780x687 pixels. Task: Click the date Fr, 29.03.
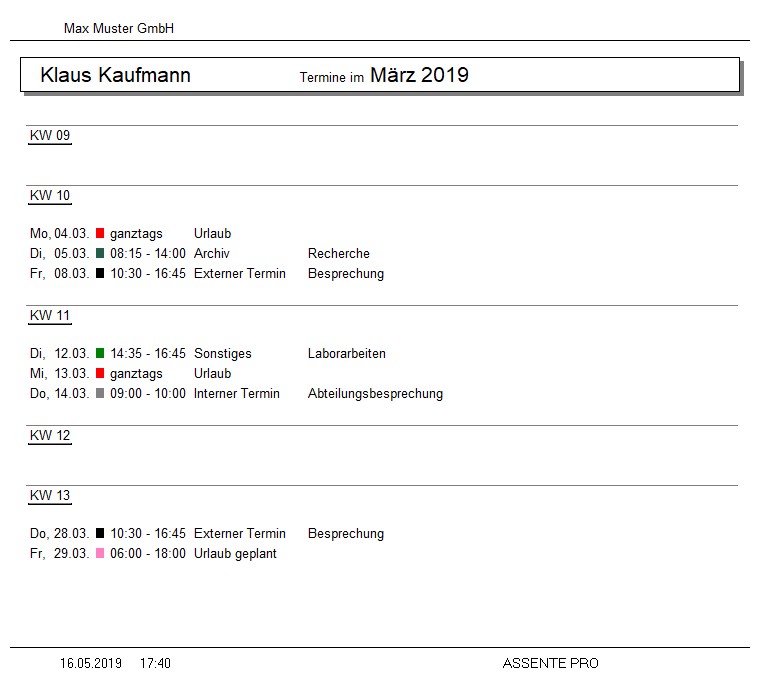[x=60, y=553]
